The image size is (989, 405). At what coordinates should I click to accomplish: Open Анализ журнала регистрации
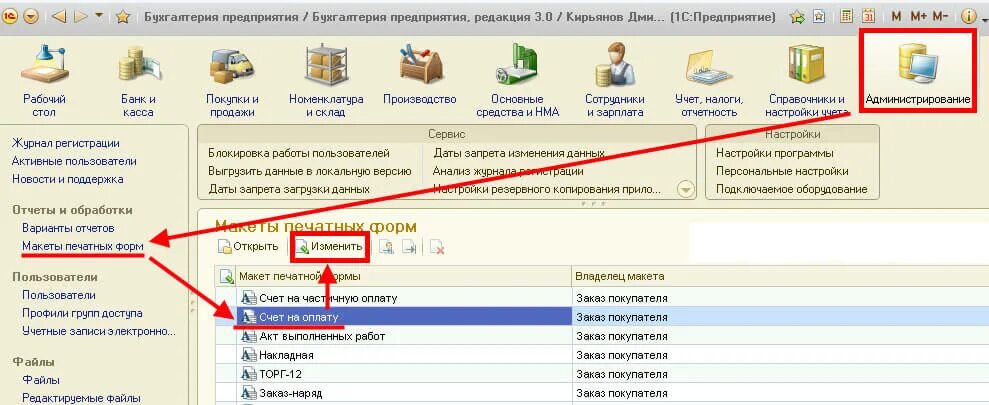coord(508,171)
